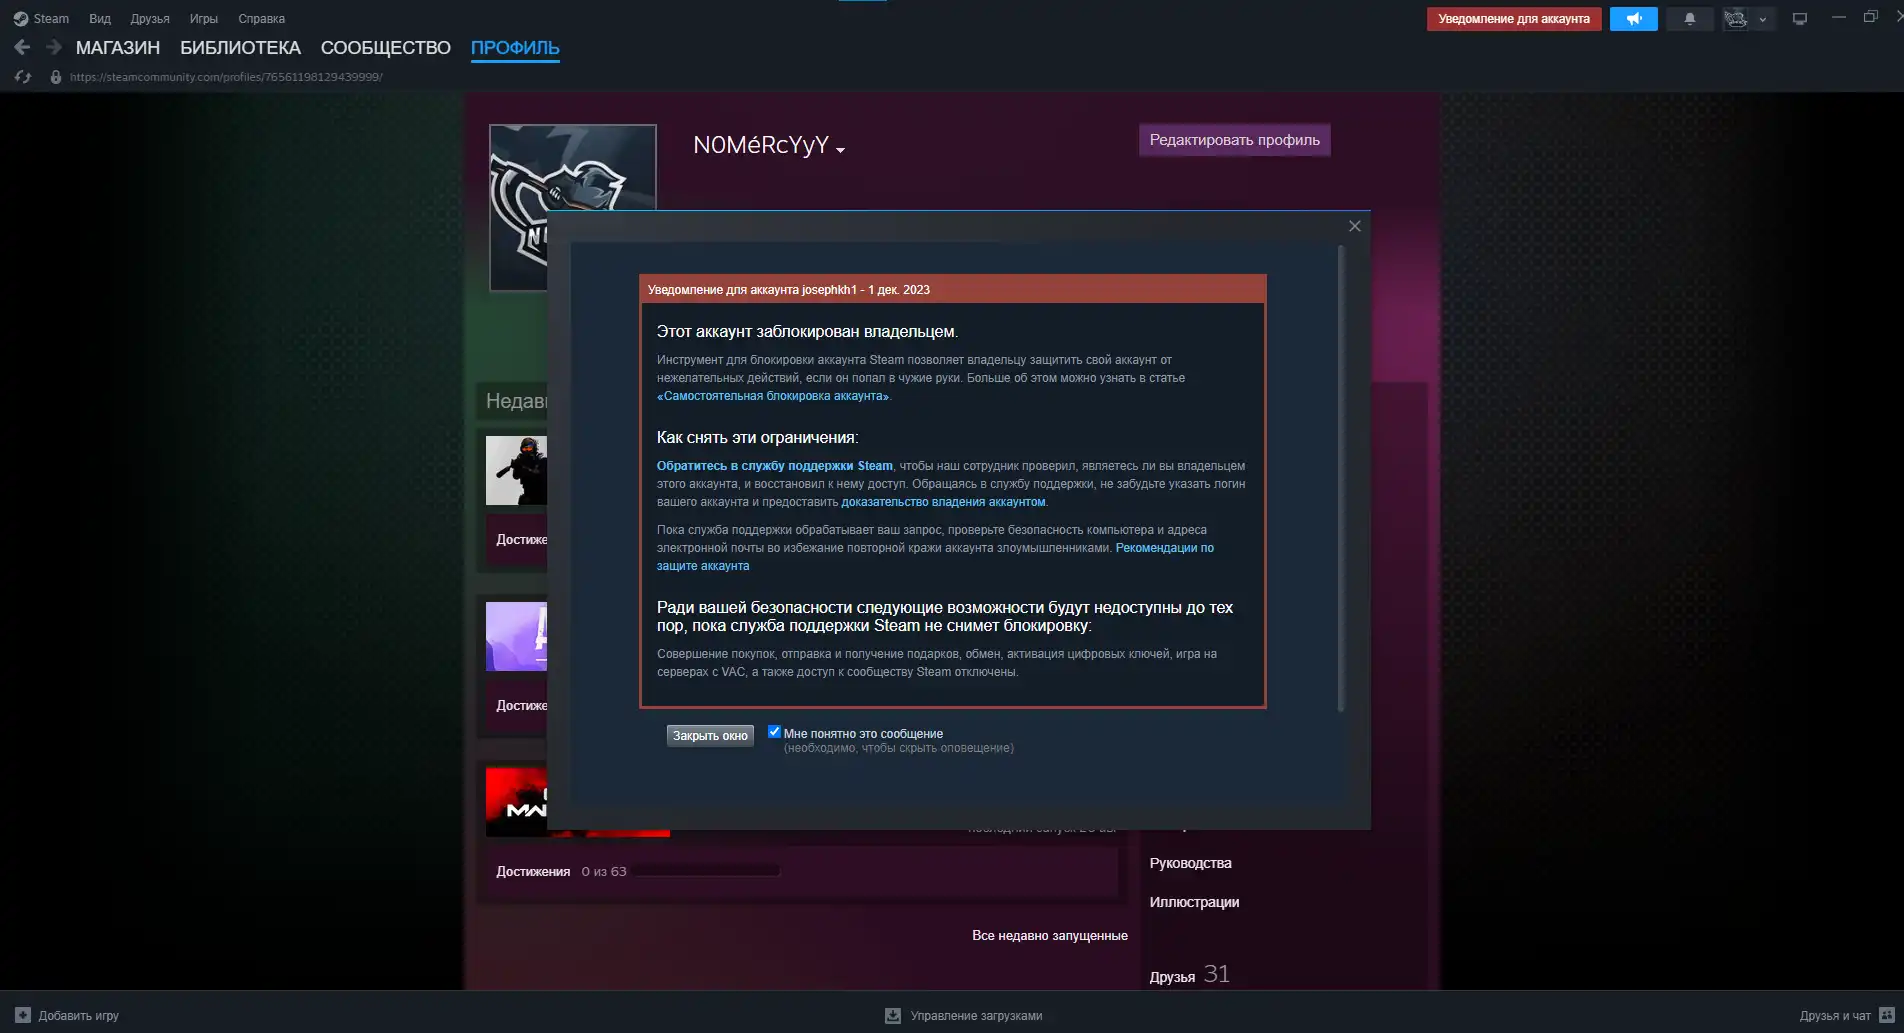This screenshot has height=1033, width=1904.
Task: Go forward with the right arrow
Action: coord(54,47)
